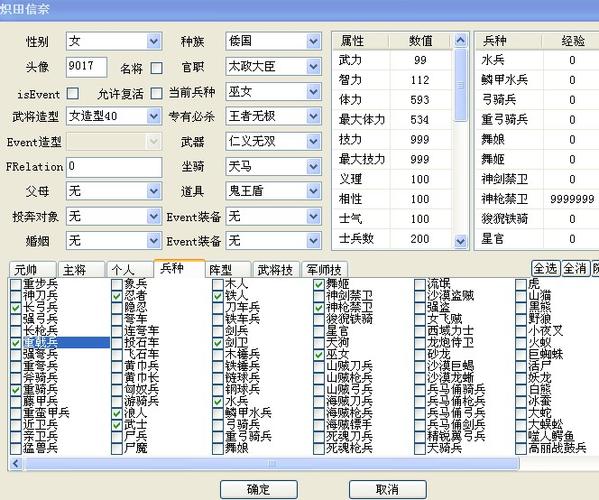Expand the 坐骑 dropdown
The width and height of the screenshot is (599, 500).
click(x=313, y=167)
